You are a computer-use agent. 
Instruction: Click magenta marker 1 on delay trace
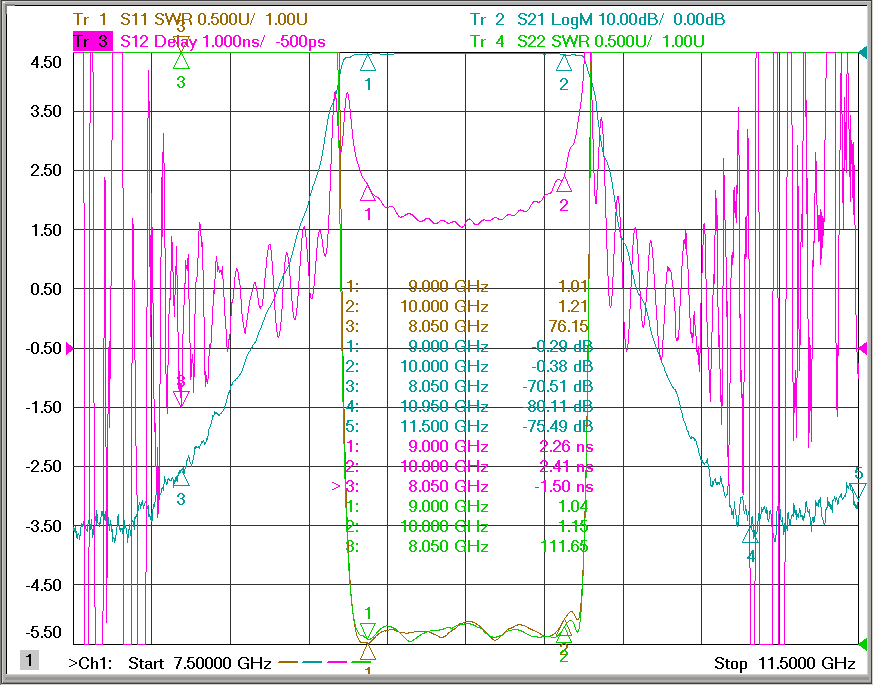click(x=367, y=194)
